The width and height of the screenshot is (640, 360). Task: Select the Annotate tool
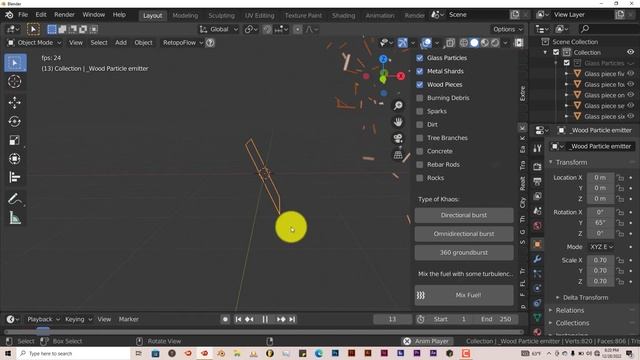click(x=15, y=199)
